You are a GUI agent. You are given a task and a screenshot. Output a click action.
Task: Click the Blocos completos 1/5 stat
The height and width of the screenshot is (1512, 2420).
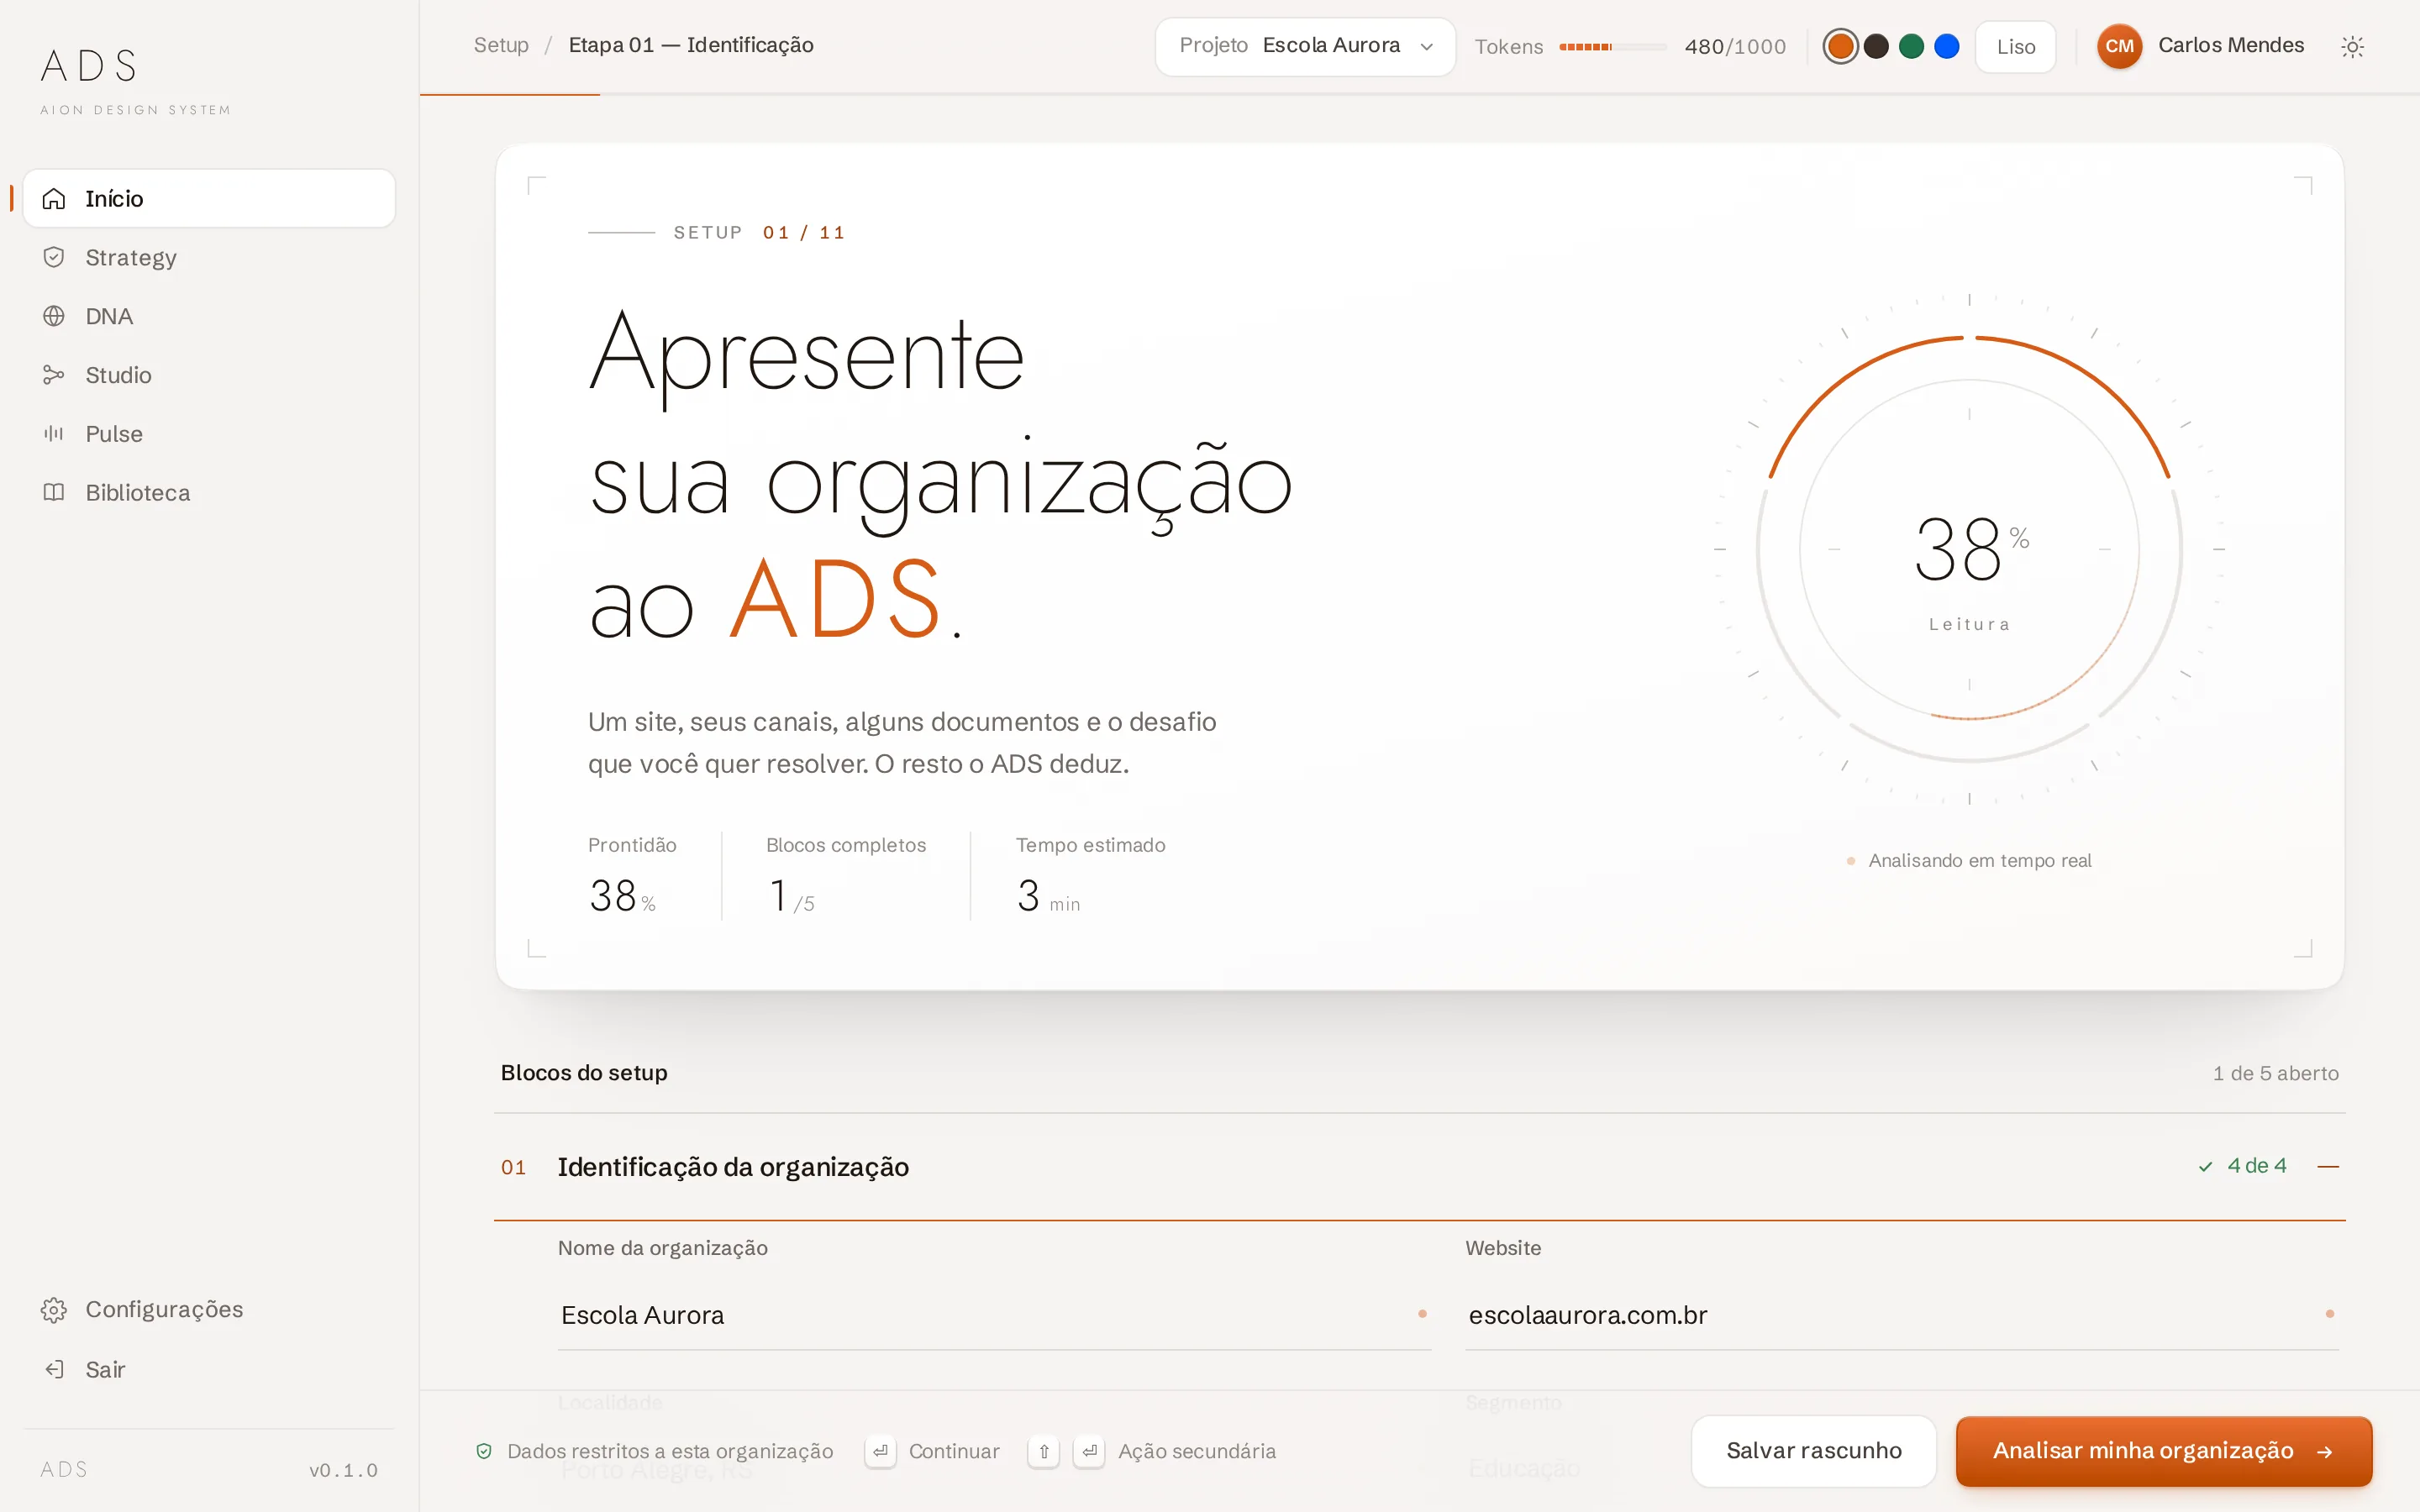coord(846,877)
